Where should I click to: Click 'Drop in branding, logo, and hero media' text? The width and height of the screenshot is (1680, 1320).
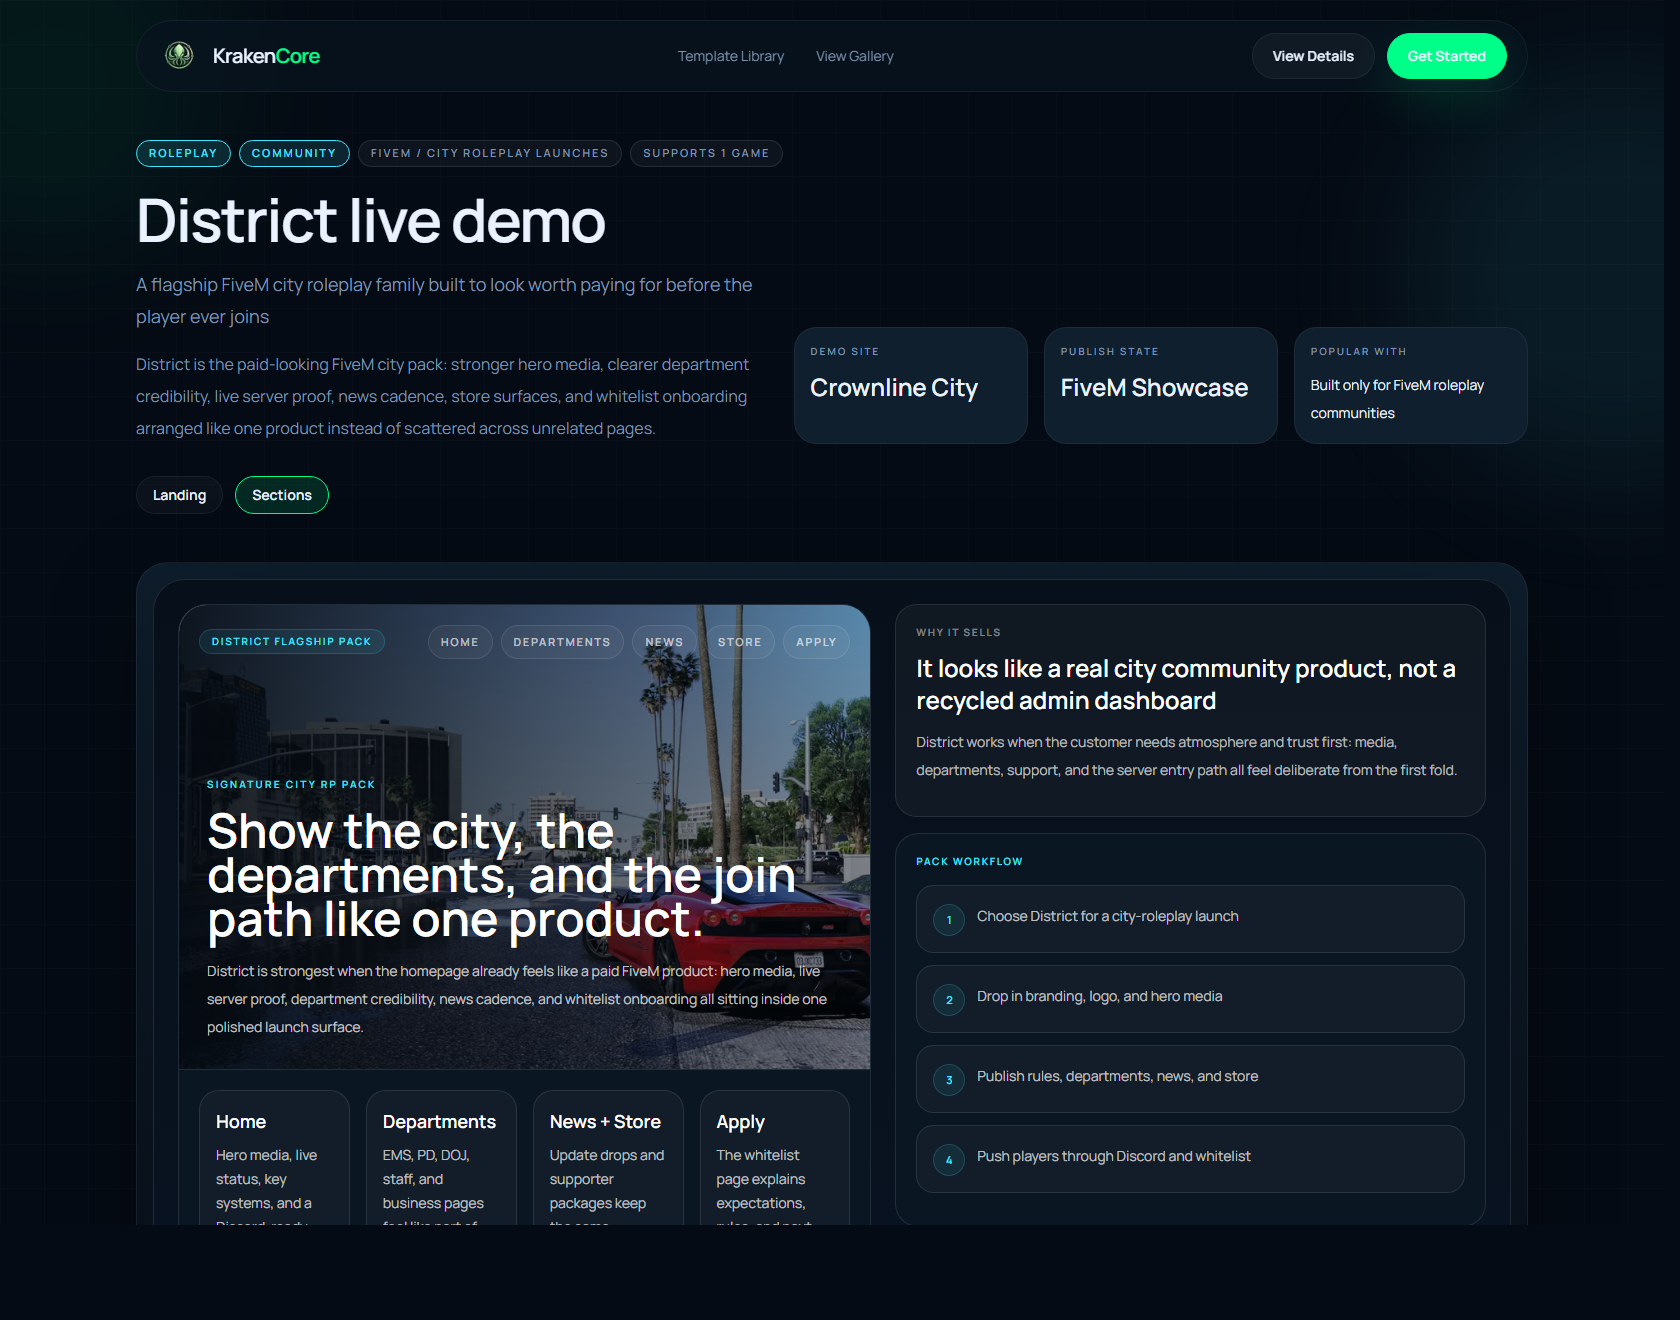1100,996
